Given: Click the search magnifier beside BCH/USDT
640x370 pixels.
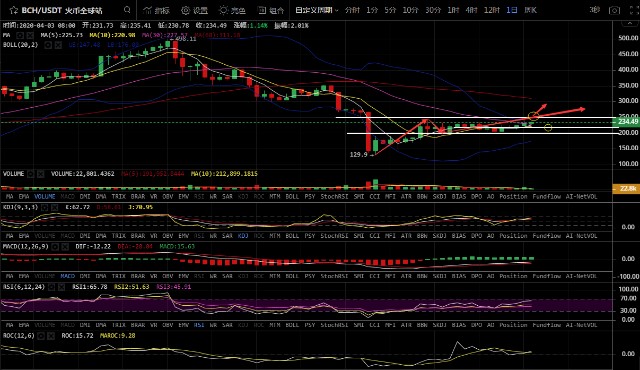Looking at the screenshot, I should (127, 10).
